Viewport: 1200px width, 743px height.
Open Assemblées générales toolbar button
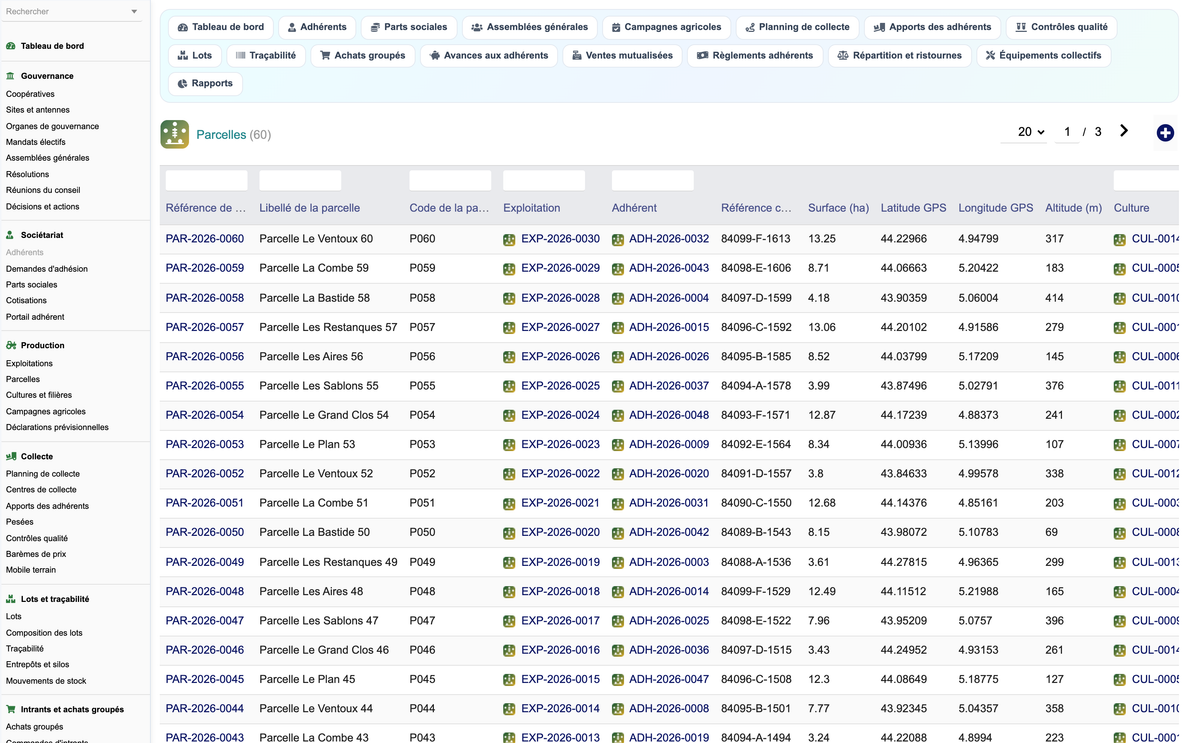pyautogui.click(x=529, y=27)
